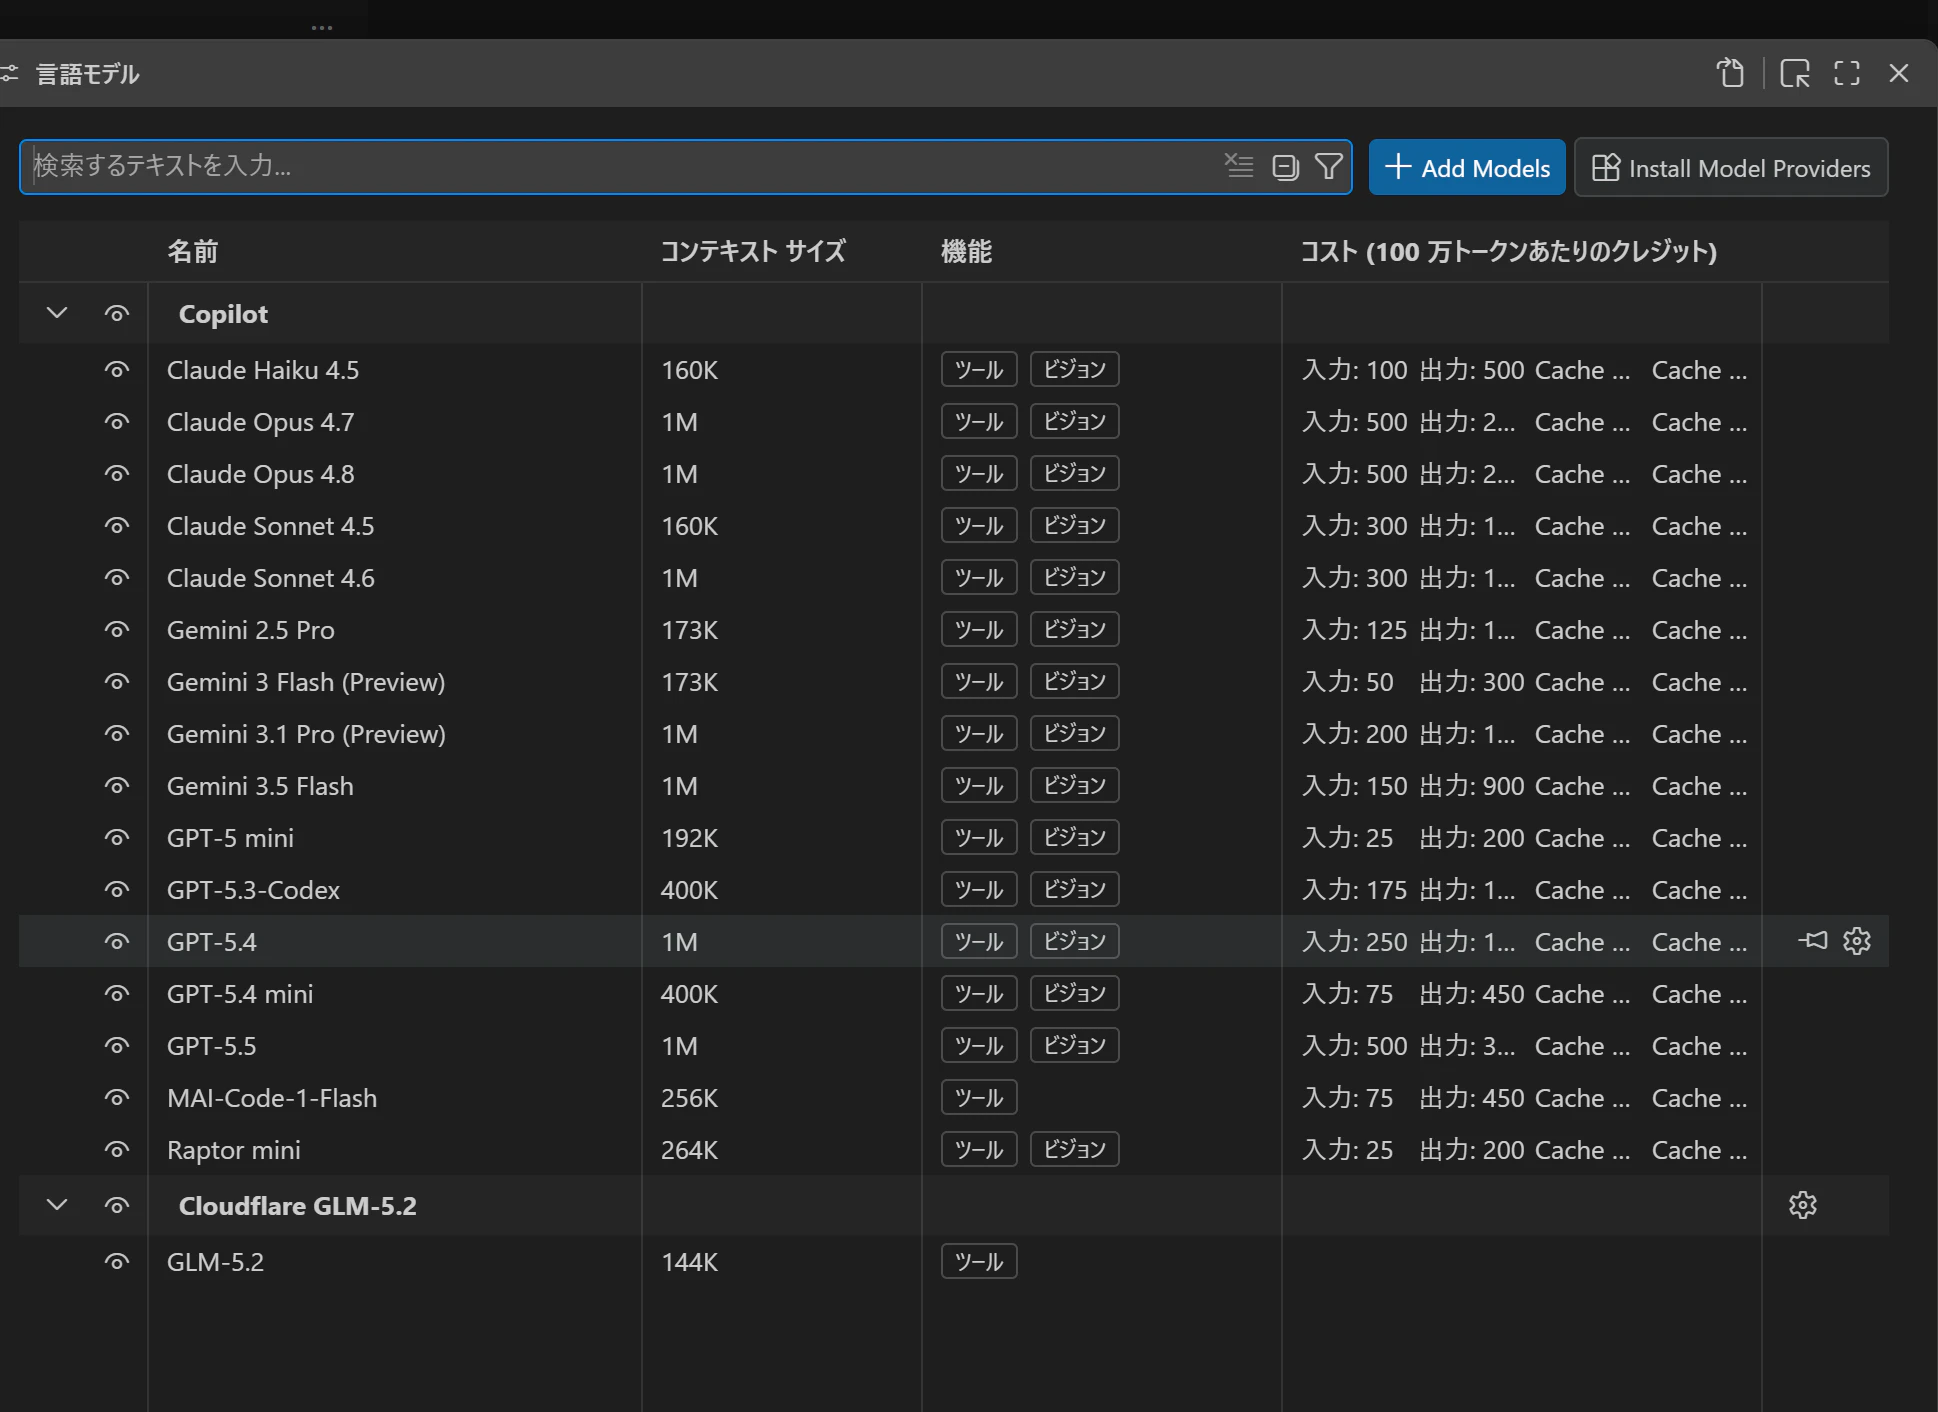Image resolution: width=1938 pixels, height=1412 pixels.
Task: Toggle visibility of Claude Sonnet 4.6
Action: 117,578
